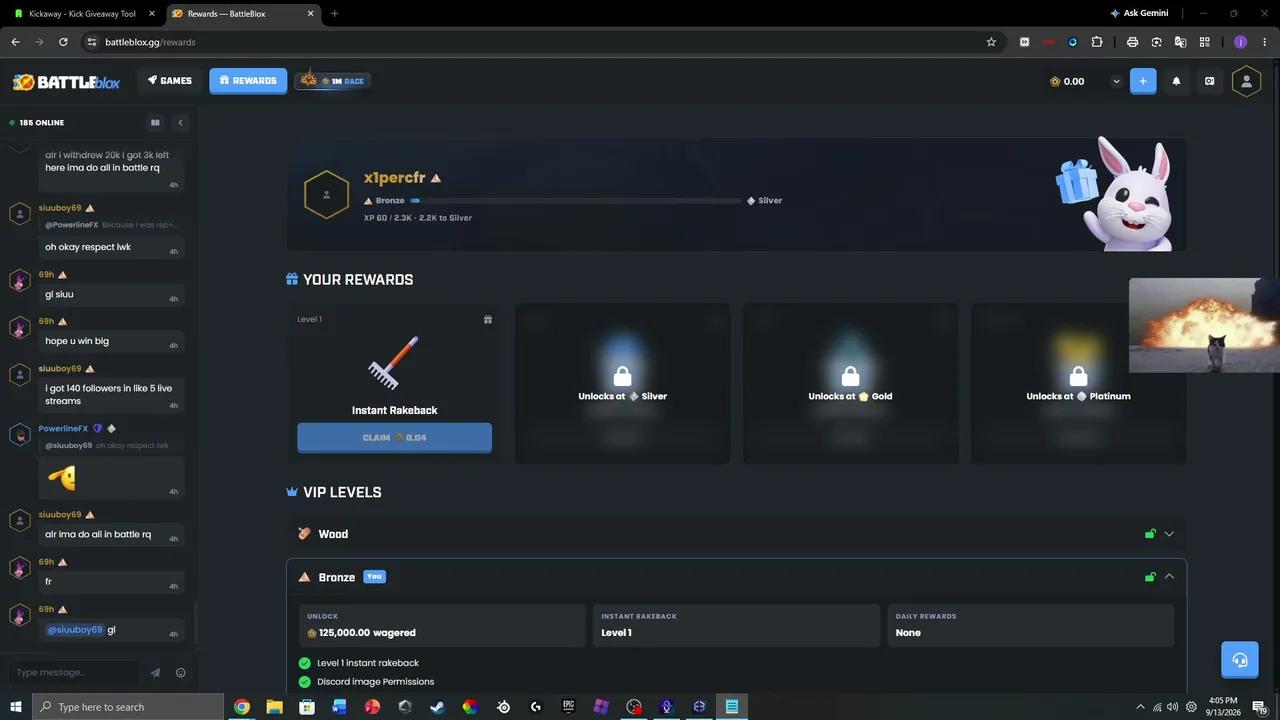This screenshot has height=720, width=1280.
Task: Click the green unlock icon on the Wood row
Action: coord(1150,534)
